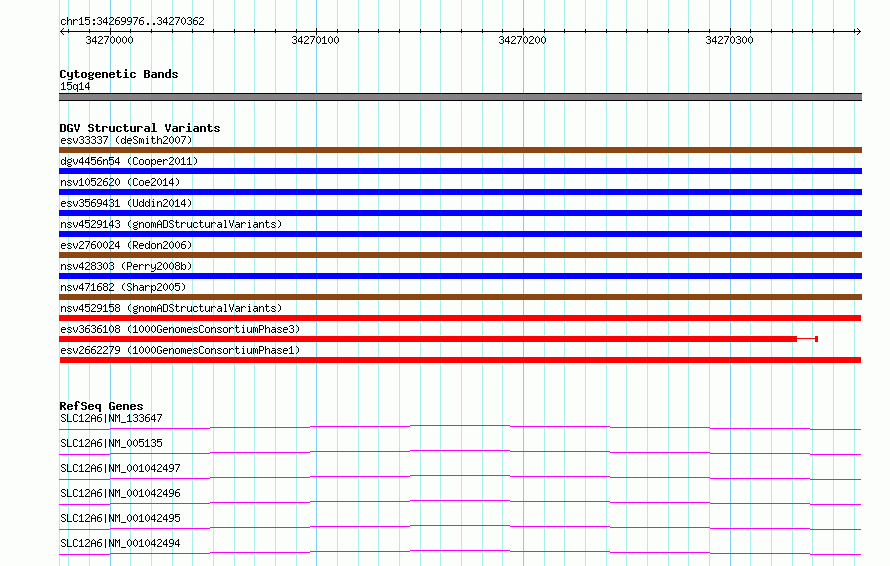Open nsv4529158 gnomAD variant label
The width and height of the screenshot is (890, 566).
tap(171, 308)
